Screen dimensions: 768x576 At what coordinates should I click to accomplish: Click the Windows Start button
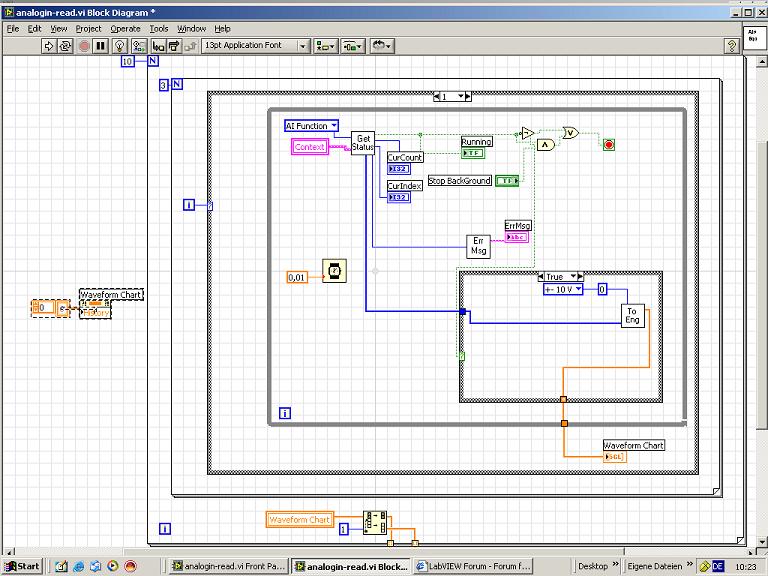[22, 566]
